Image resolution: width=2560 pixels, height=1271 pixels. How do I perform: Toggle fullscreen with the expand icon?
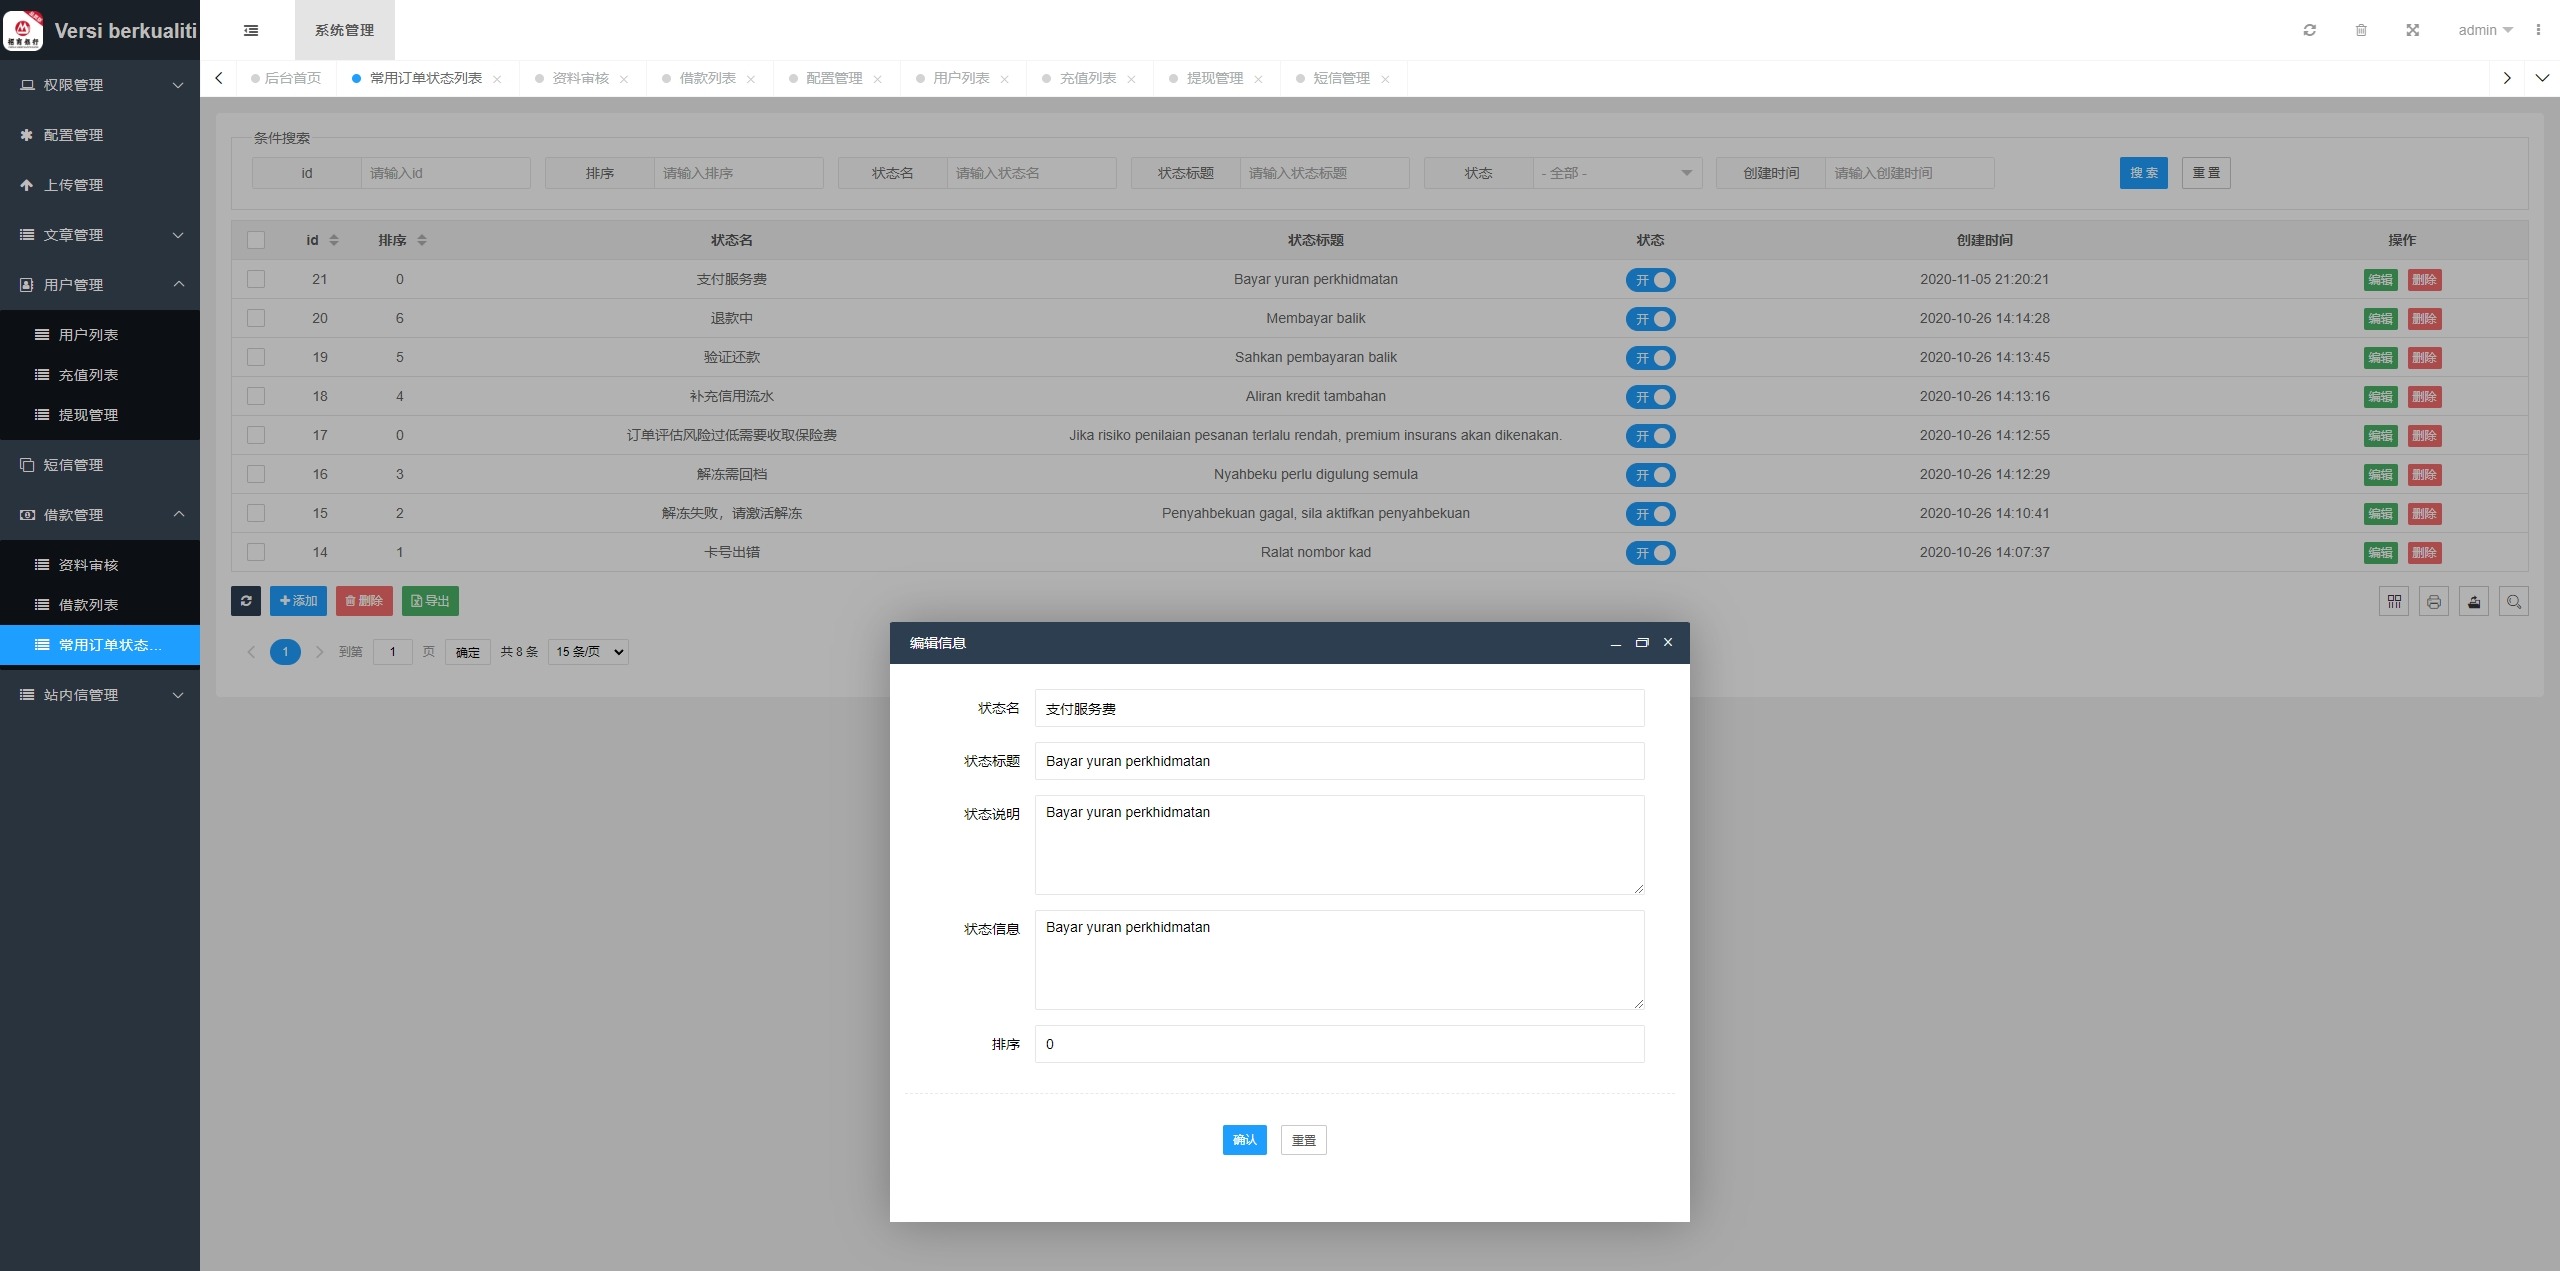coord(2412,30)
